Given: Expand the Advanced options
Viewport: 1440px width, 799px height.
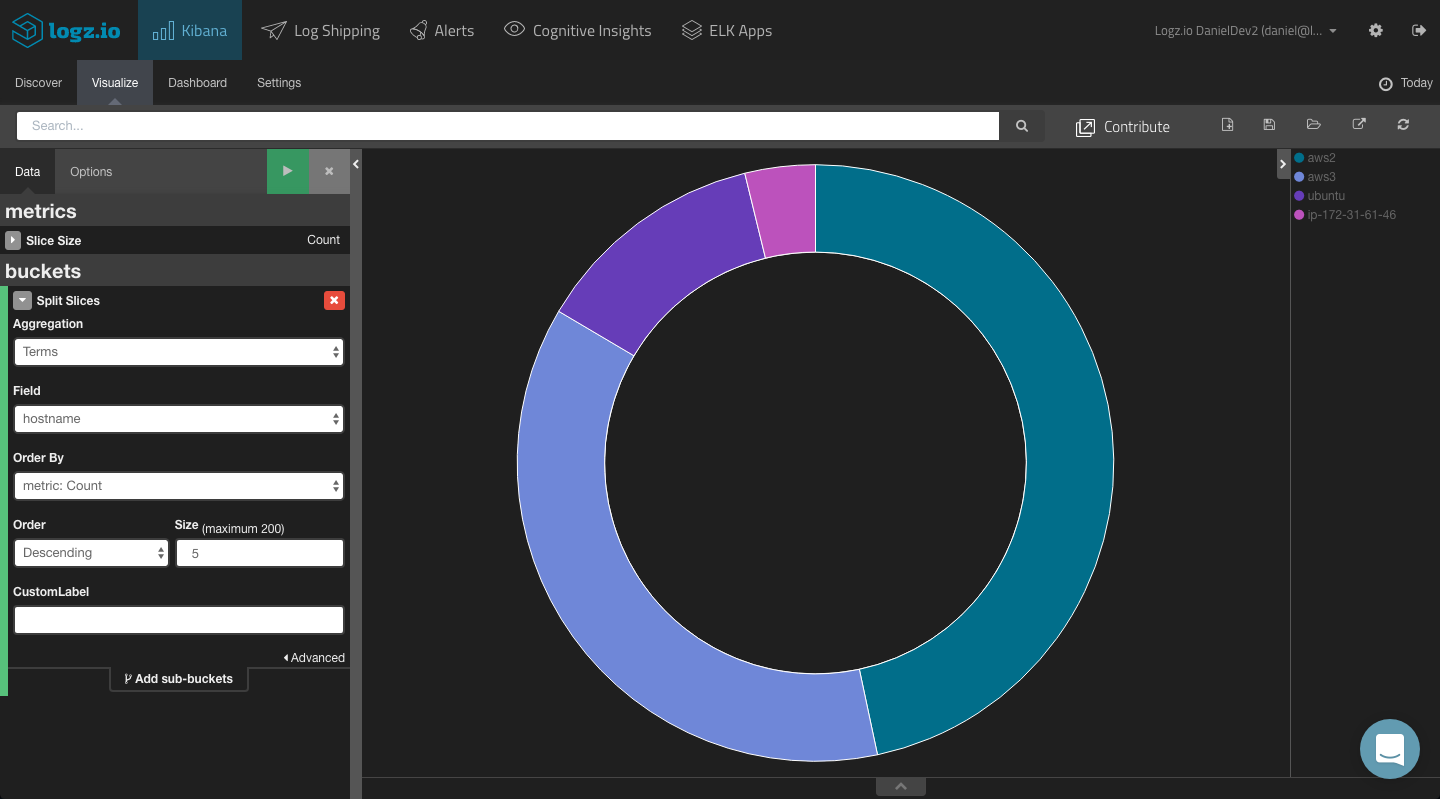Looking at the screenshot, I should point(314,658).
